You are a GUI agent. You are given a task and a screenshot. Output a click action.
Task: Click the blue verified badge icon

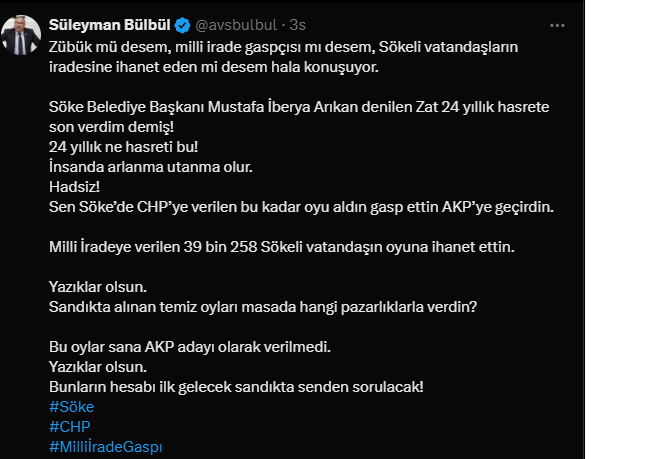(182, 25)
